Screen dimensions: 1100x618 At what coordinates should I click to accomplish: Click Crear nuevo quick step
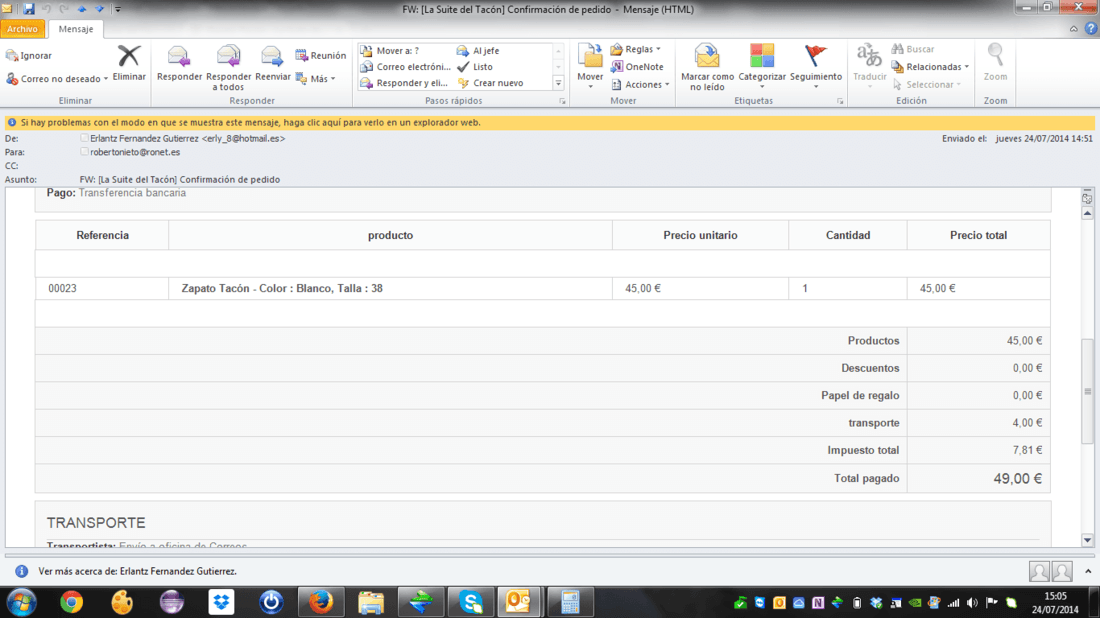(x=490, y=83)
